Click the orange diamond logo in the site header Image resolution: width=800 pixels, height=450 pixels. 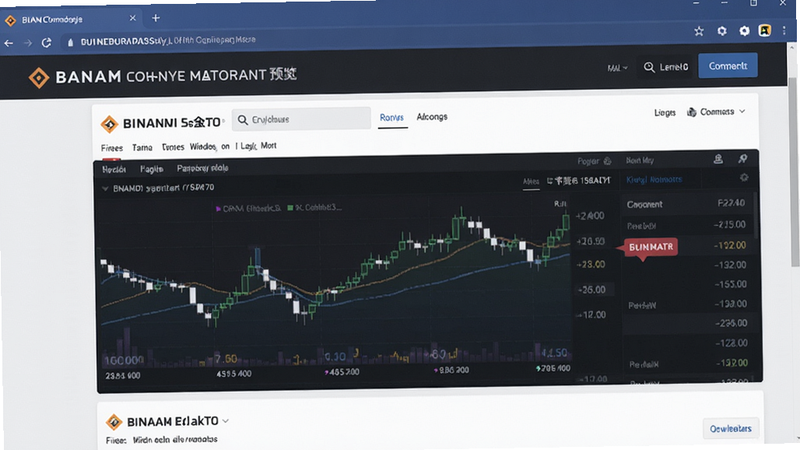click(39, 78)
